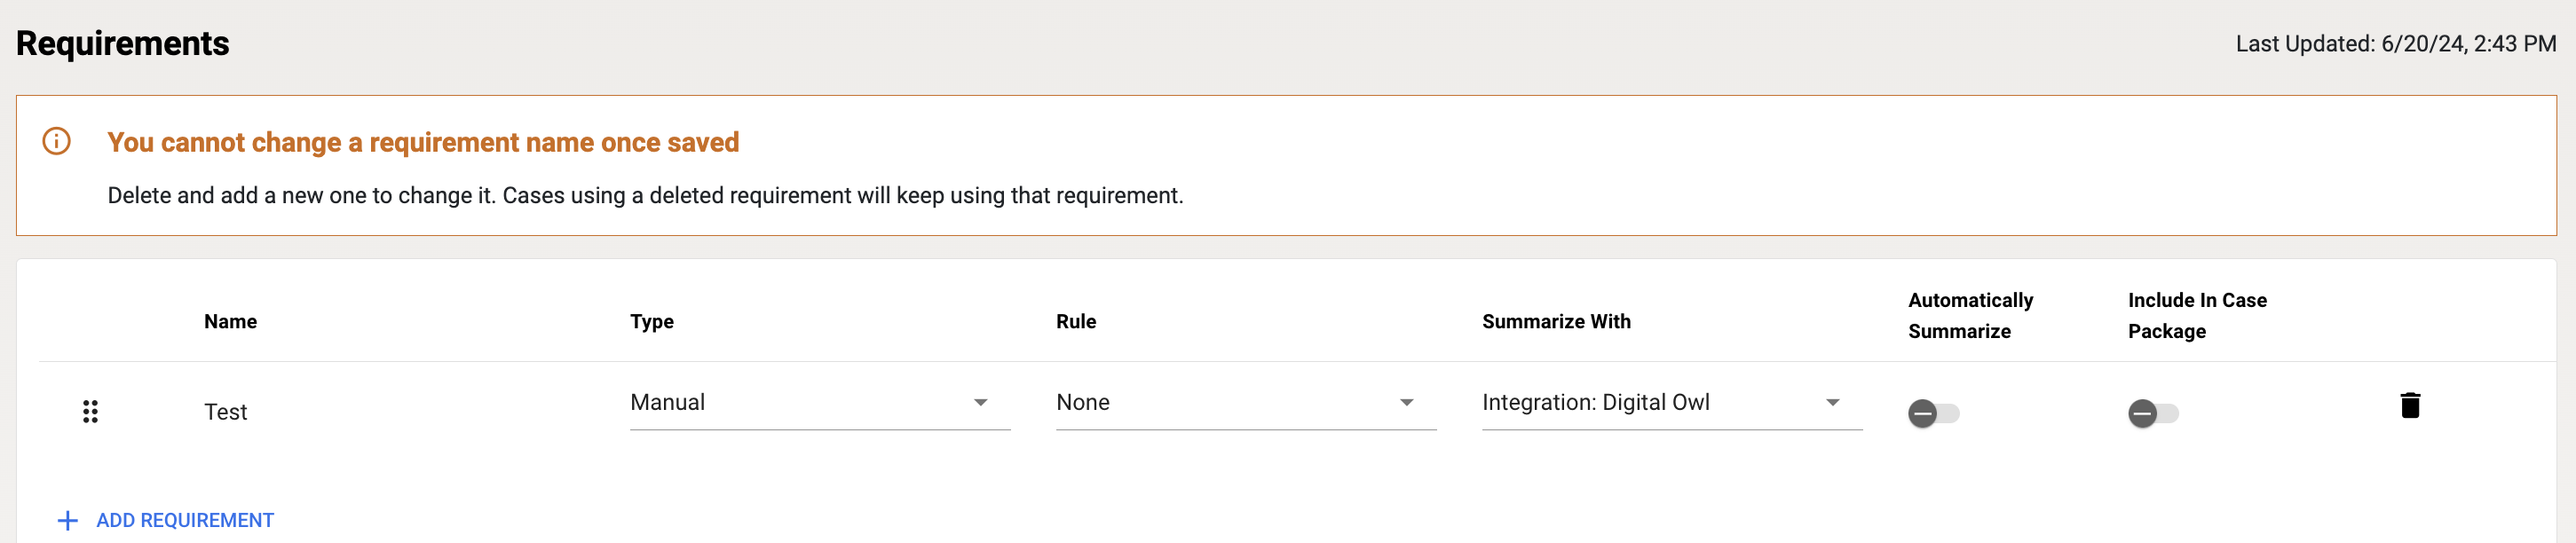Click the Requirements page heading
Screen dimensions: 2576x543
click(x=123, y=43)
